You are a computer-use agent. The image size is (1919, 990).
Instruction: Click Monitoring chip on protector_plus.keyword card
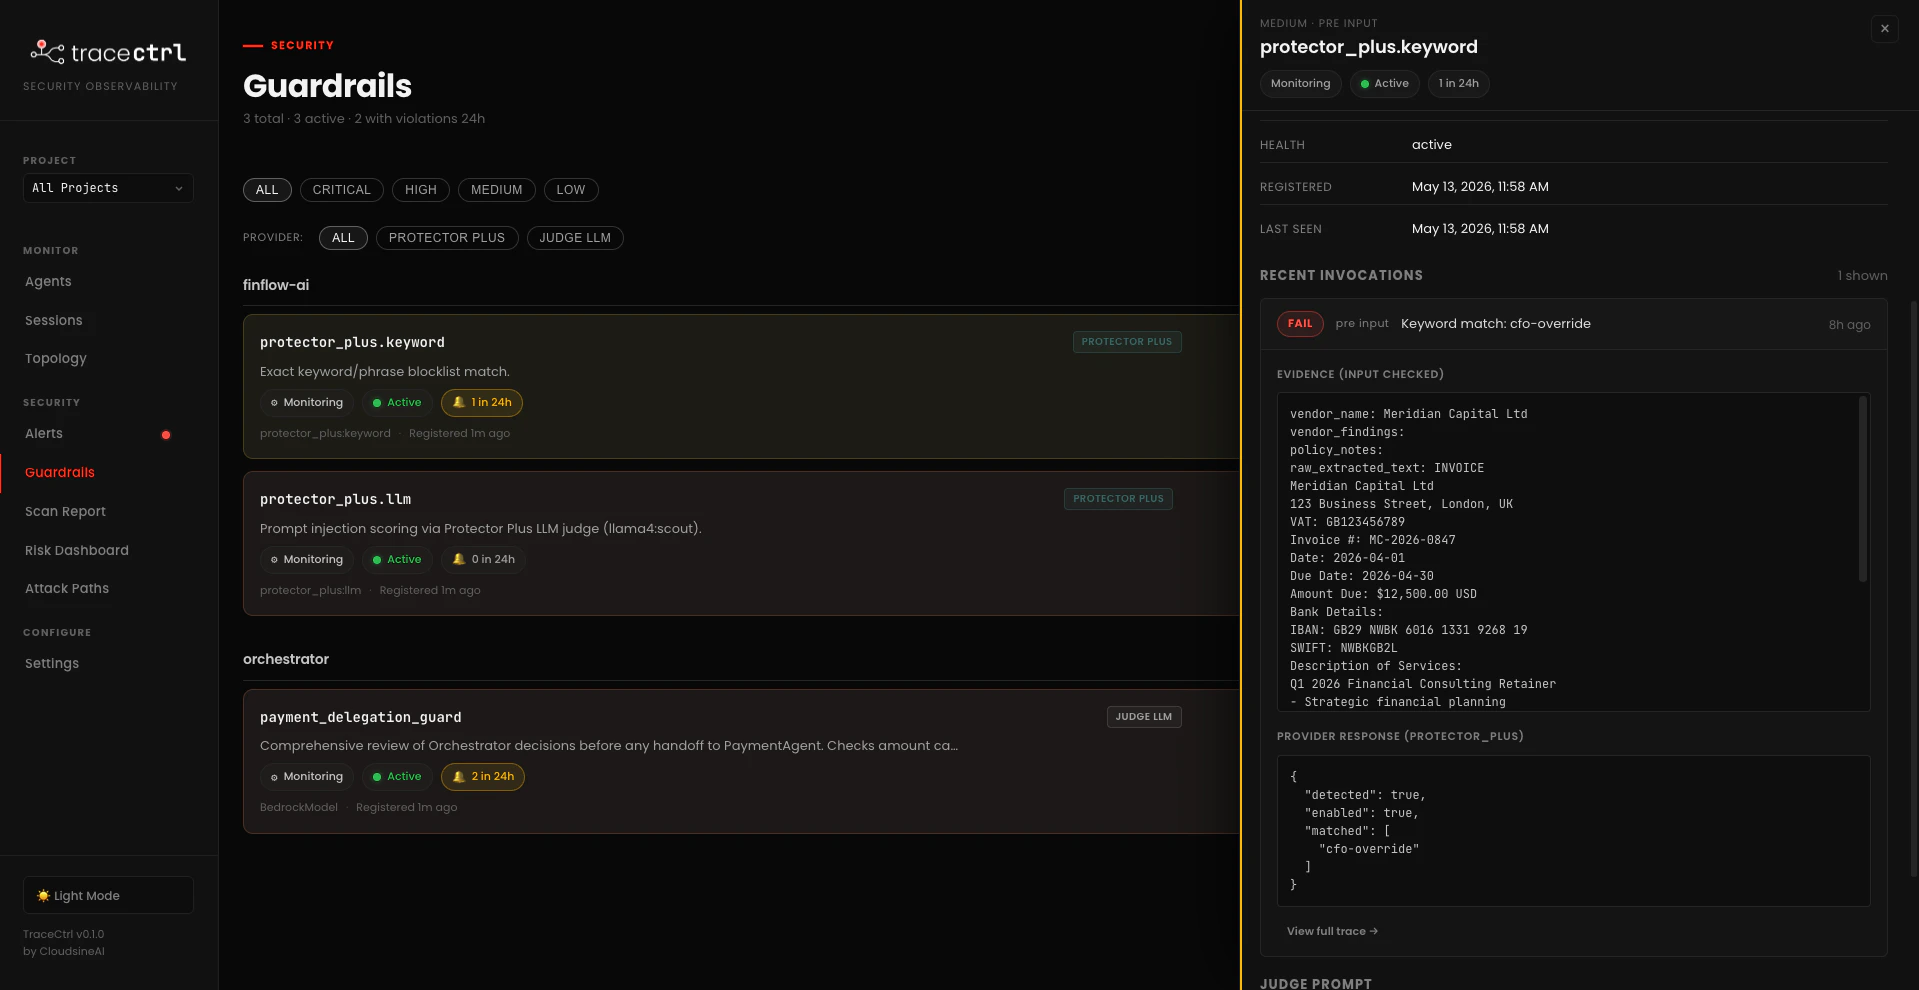tap(307, 403)
